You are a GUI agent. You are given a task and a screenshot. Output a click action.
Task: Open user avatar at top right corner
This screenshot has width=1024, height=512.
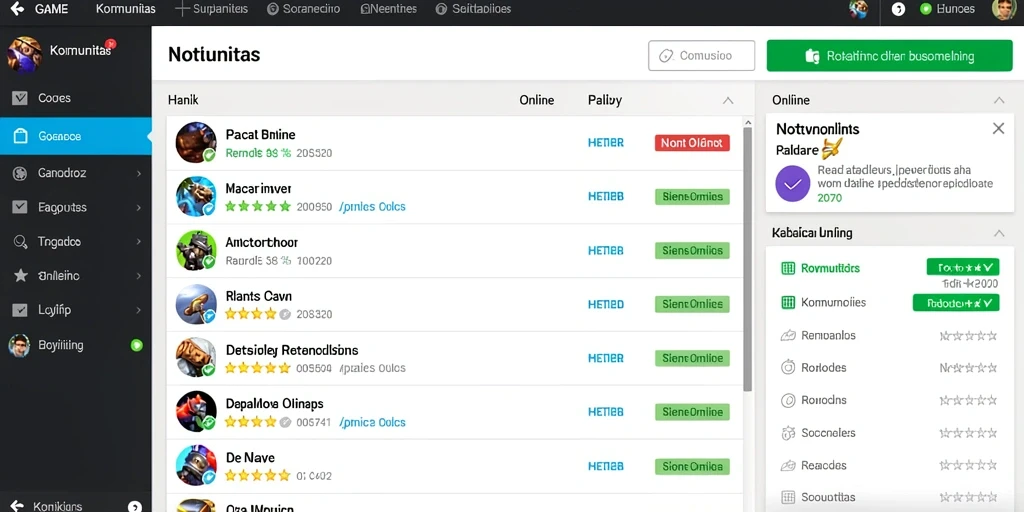click(1003, 9)
